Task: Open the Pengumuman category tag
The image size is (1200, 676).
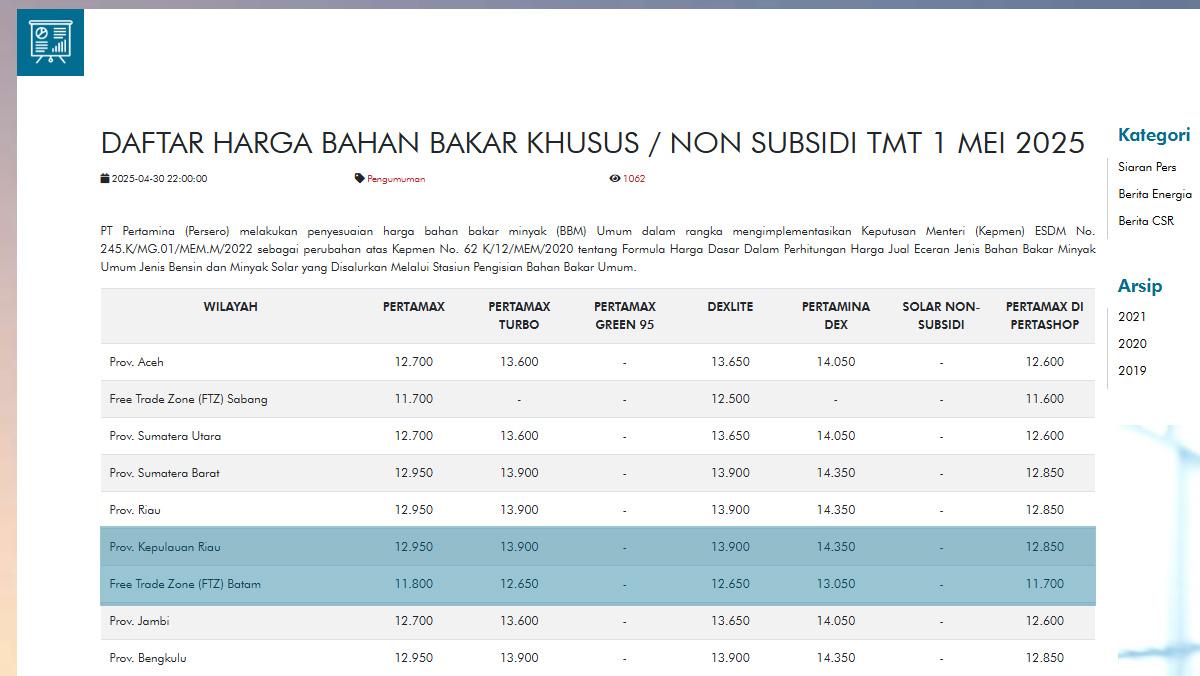Action: pos(398,178)
